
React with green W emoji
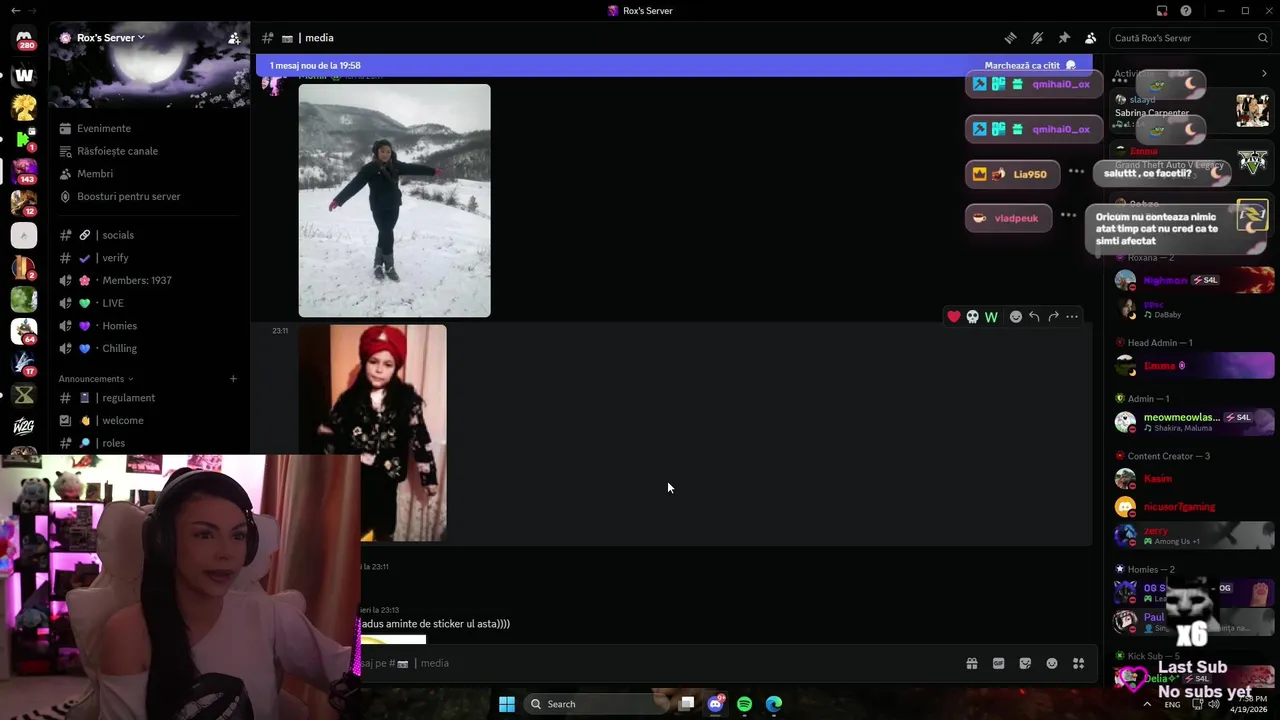(991, 317)
